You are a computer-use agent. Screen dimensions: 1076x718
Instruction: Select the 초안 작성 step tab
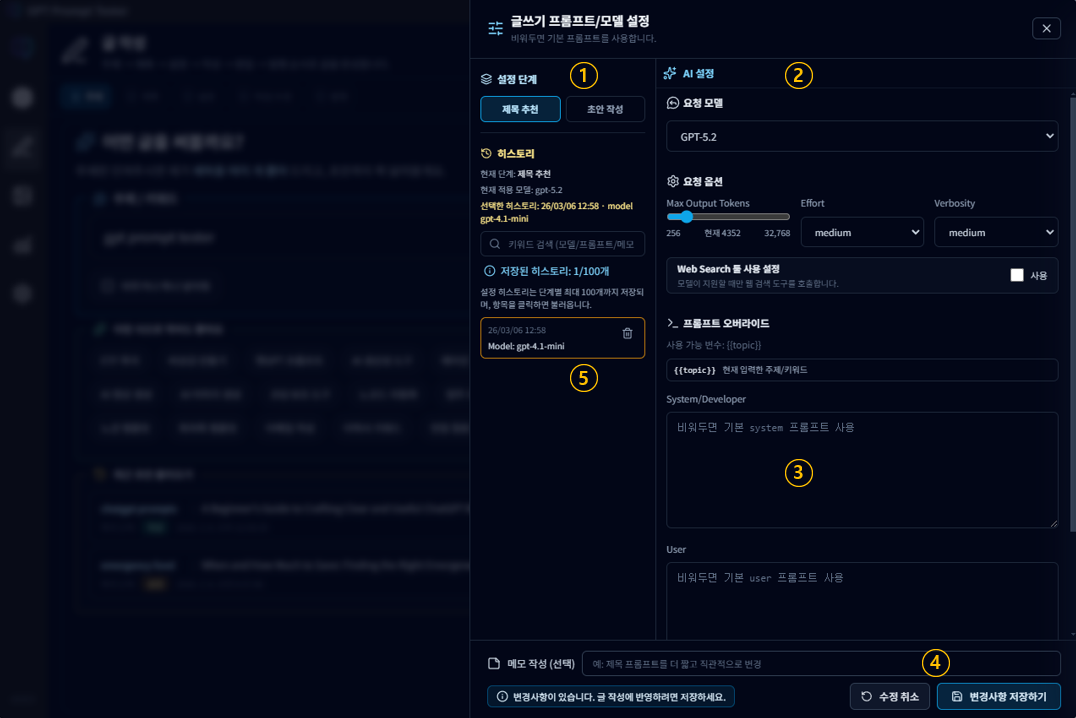point(605,109)
